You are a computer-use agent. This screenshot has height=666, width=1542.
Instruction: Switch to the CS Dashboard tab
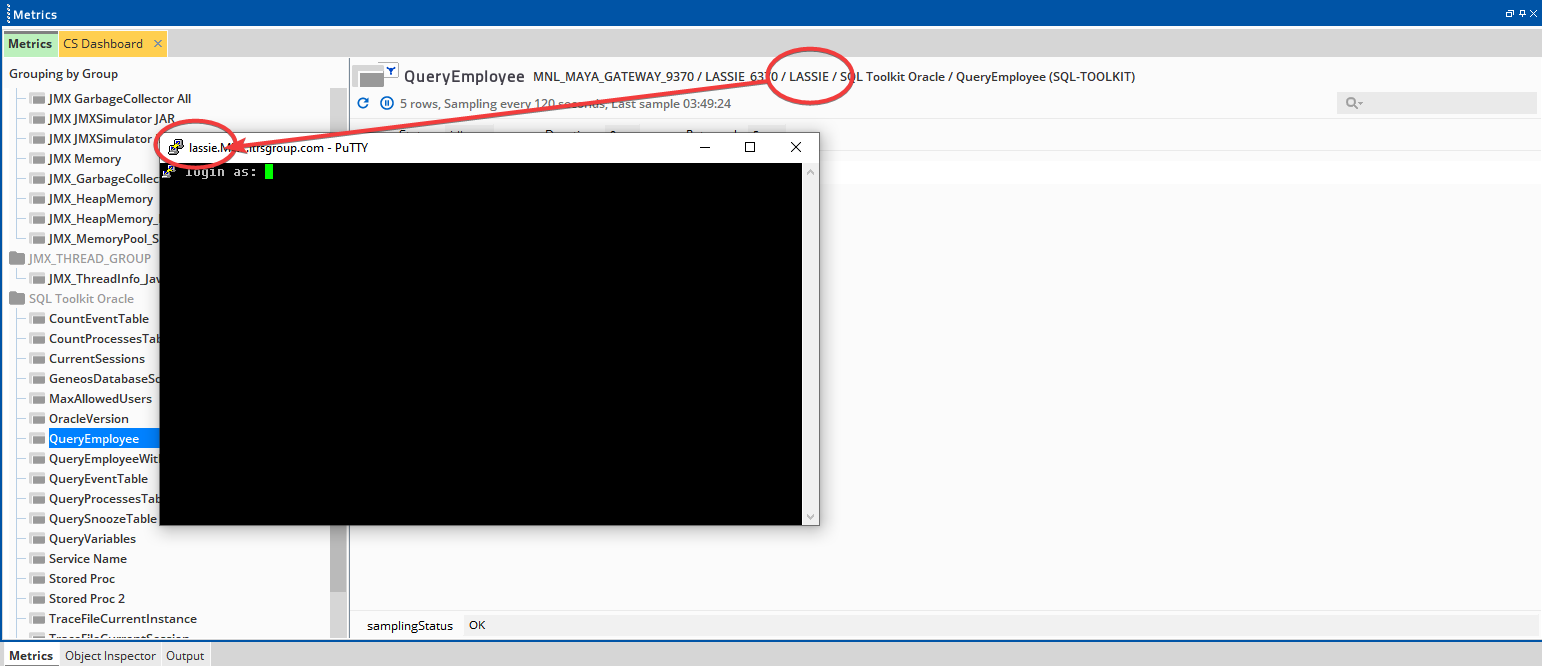click(x=104, y=44)
